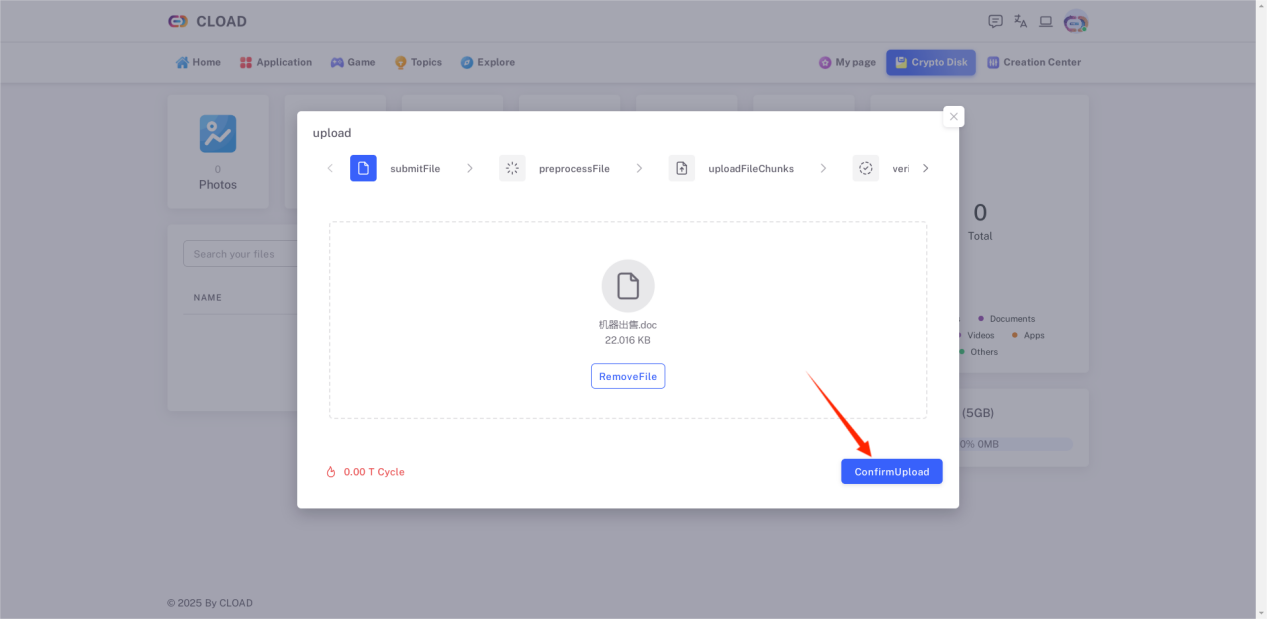Remove the file with RemoveFile button

click(x=628, y=376)
